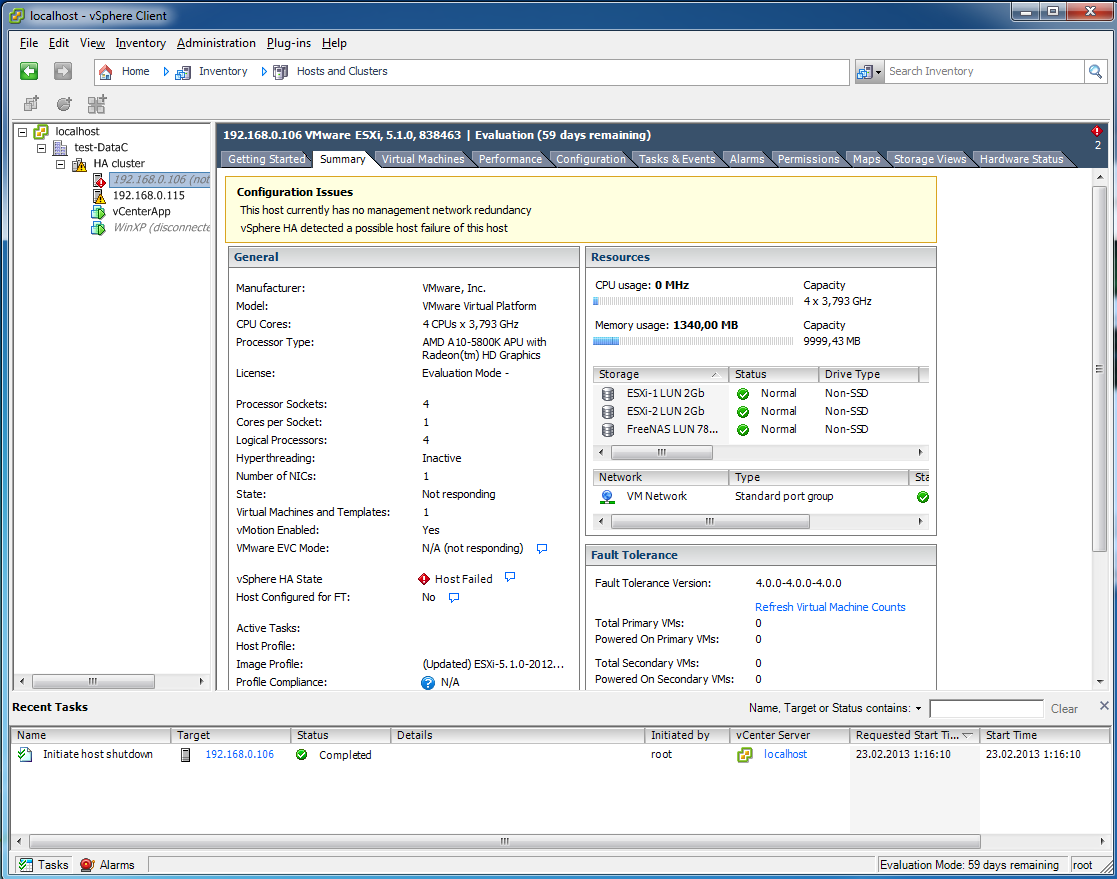The height and width of the screenshot is (879, 1117).
Task: Switch to the Configuration tab
Action: [591, 160]
